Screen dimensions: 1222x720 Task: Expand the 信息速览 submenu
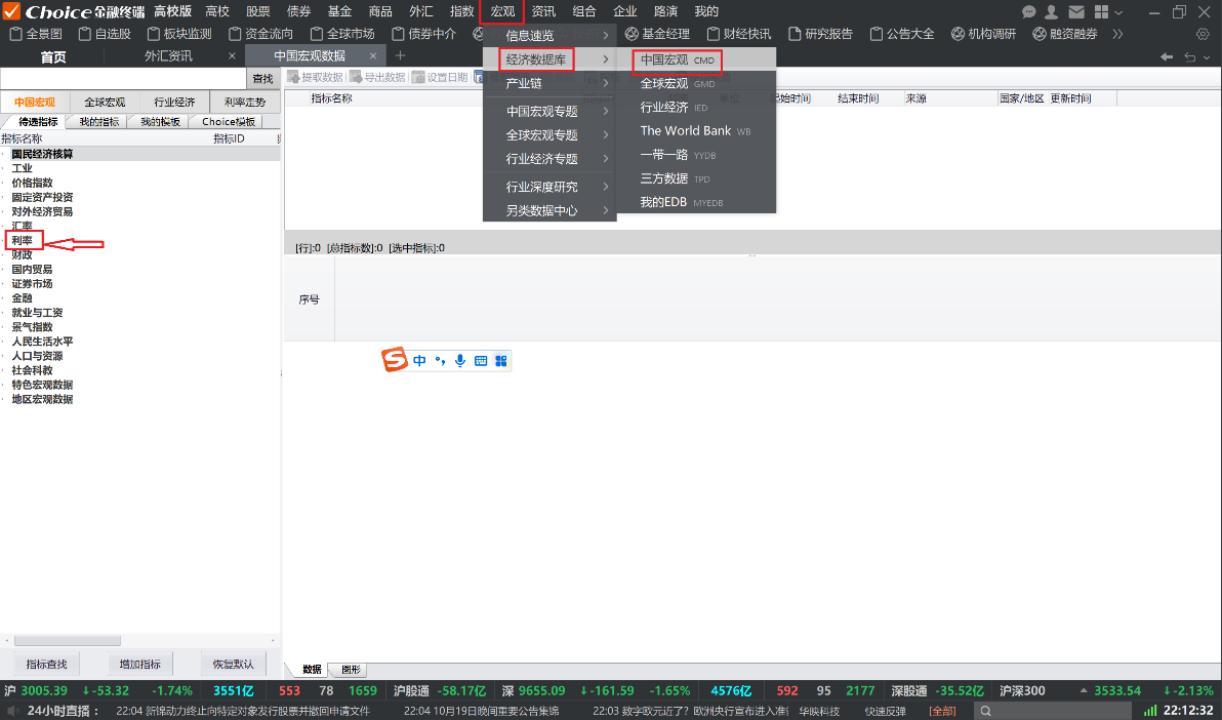pyautogui.click(x=550, y=36)
